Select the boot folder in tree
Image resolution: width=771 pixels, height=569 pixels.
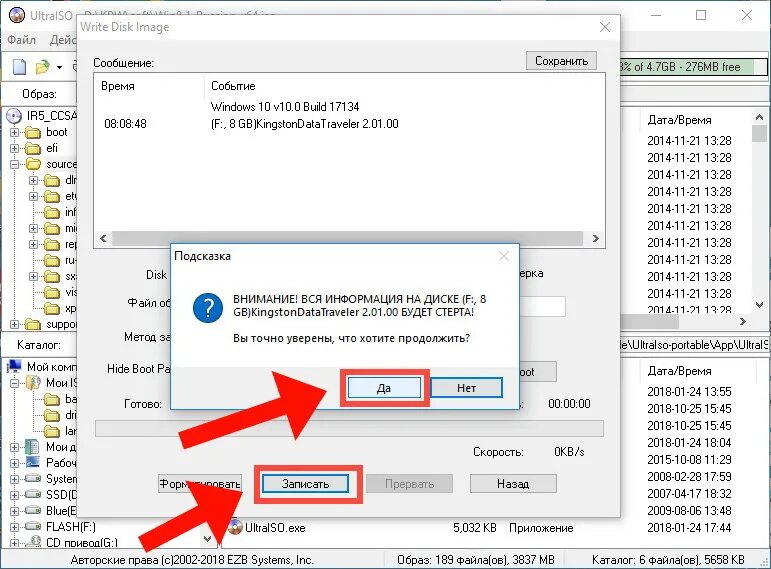pyautogui.click(x=56, y=132)
